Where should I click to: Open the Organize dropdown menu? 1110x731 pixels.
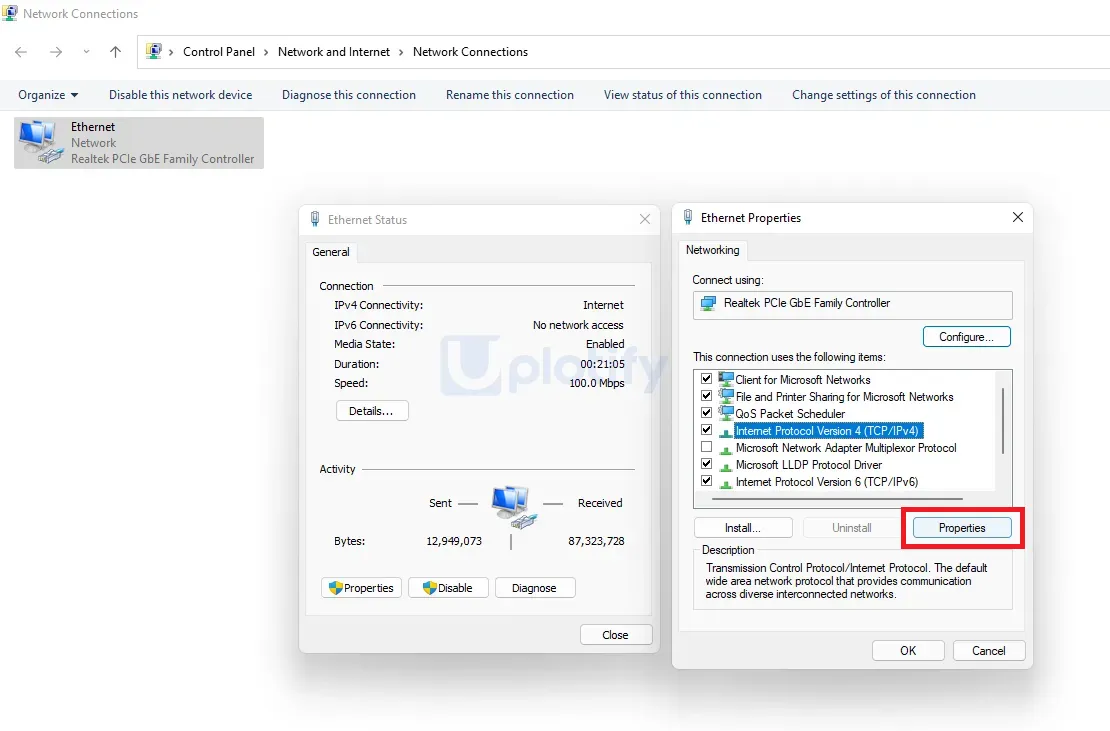(x=48, y=95)
